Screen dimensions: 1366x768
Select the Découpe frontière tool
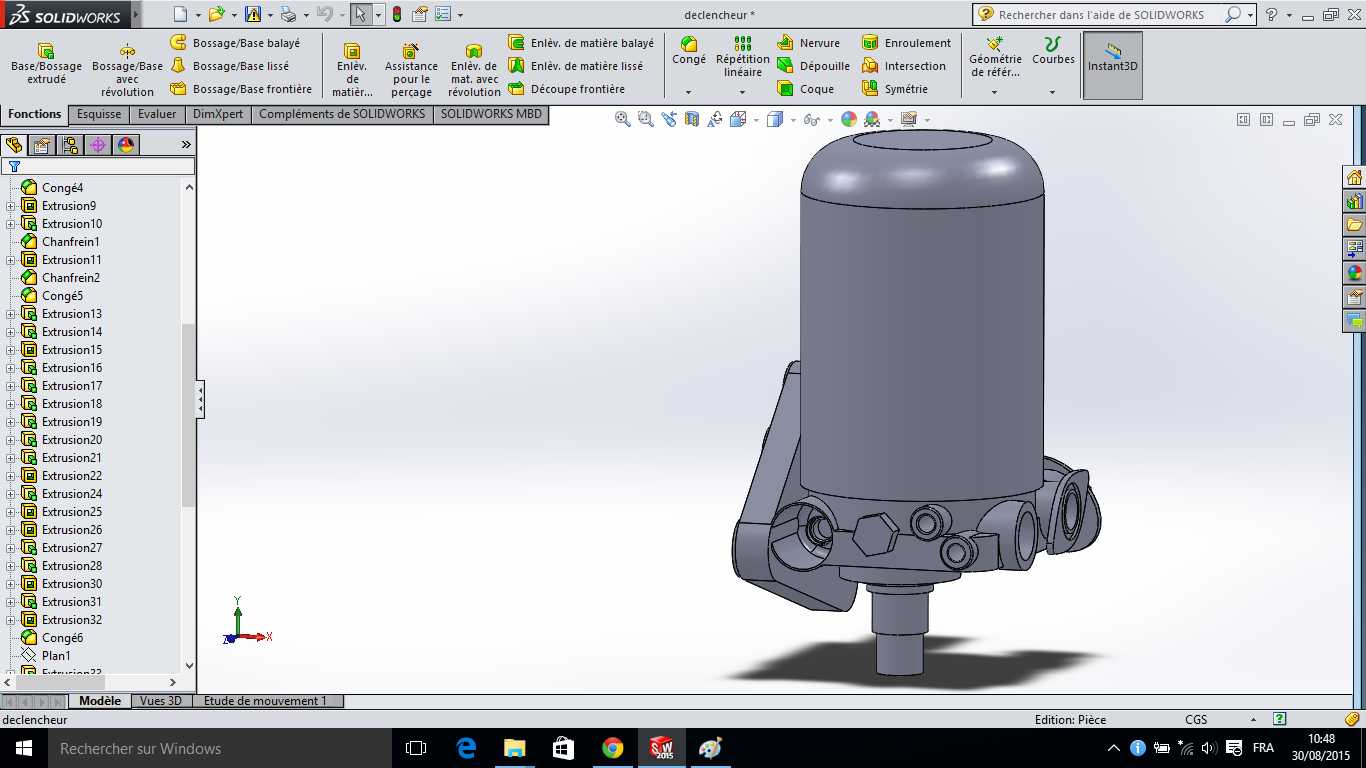(x=567, y=89)
